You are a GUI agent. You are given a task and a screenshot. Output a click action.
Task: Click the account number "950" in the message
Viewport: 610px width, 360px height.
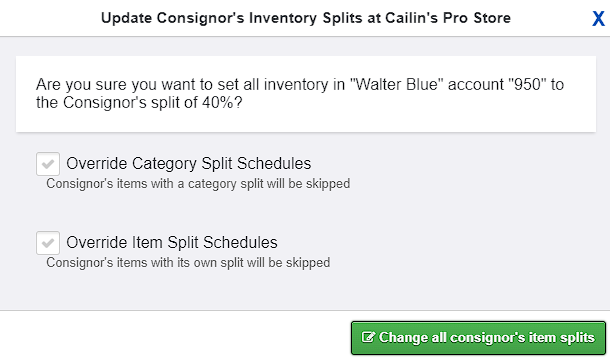[528, 84]
